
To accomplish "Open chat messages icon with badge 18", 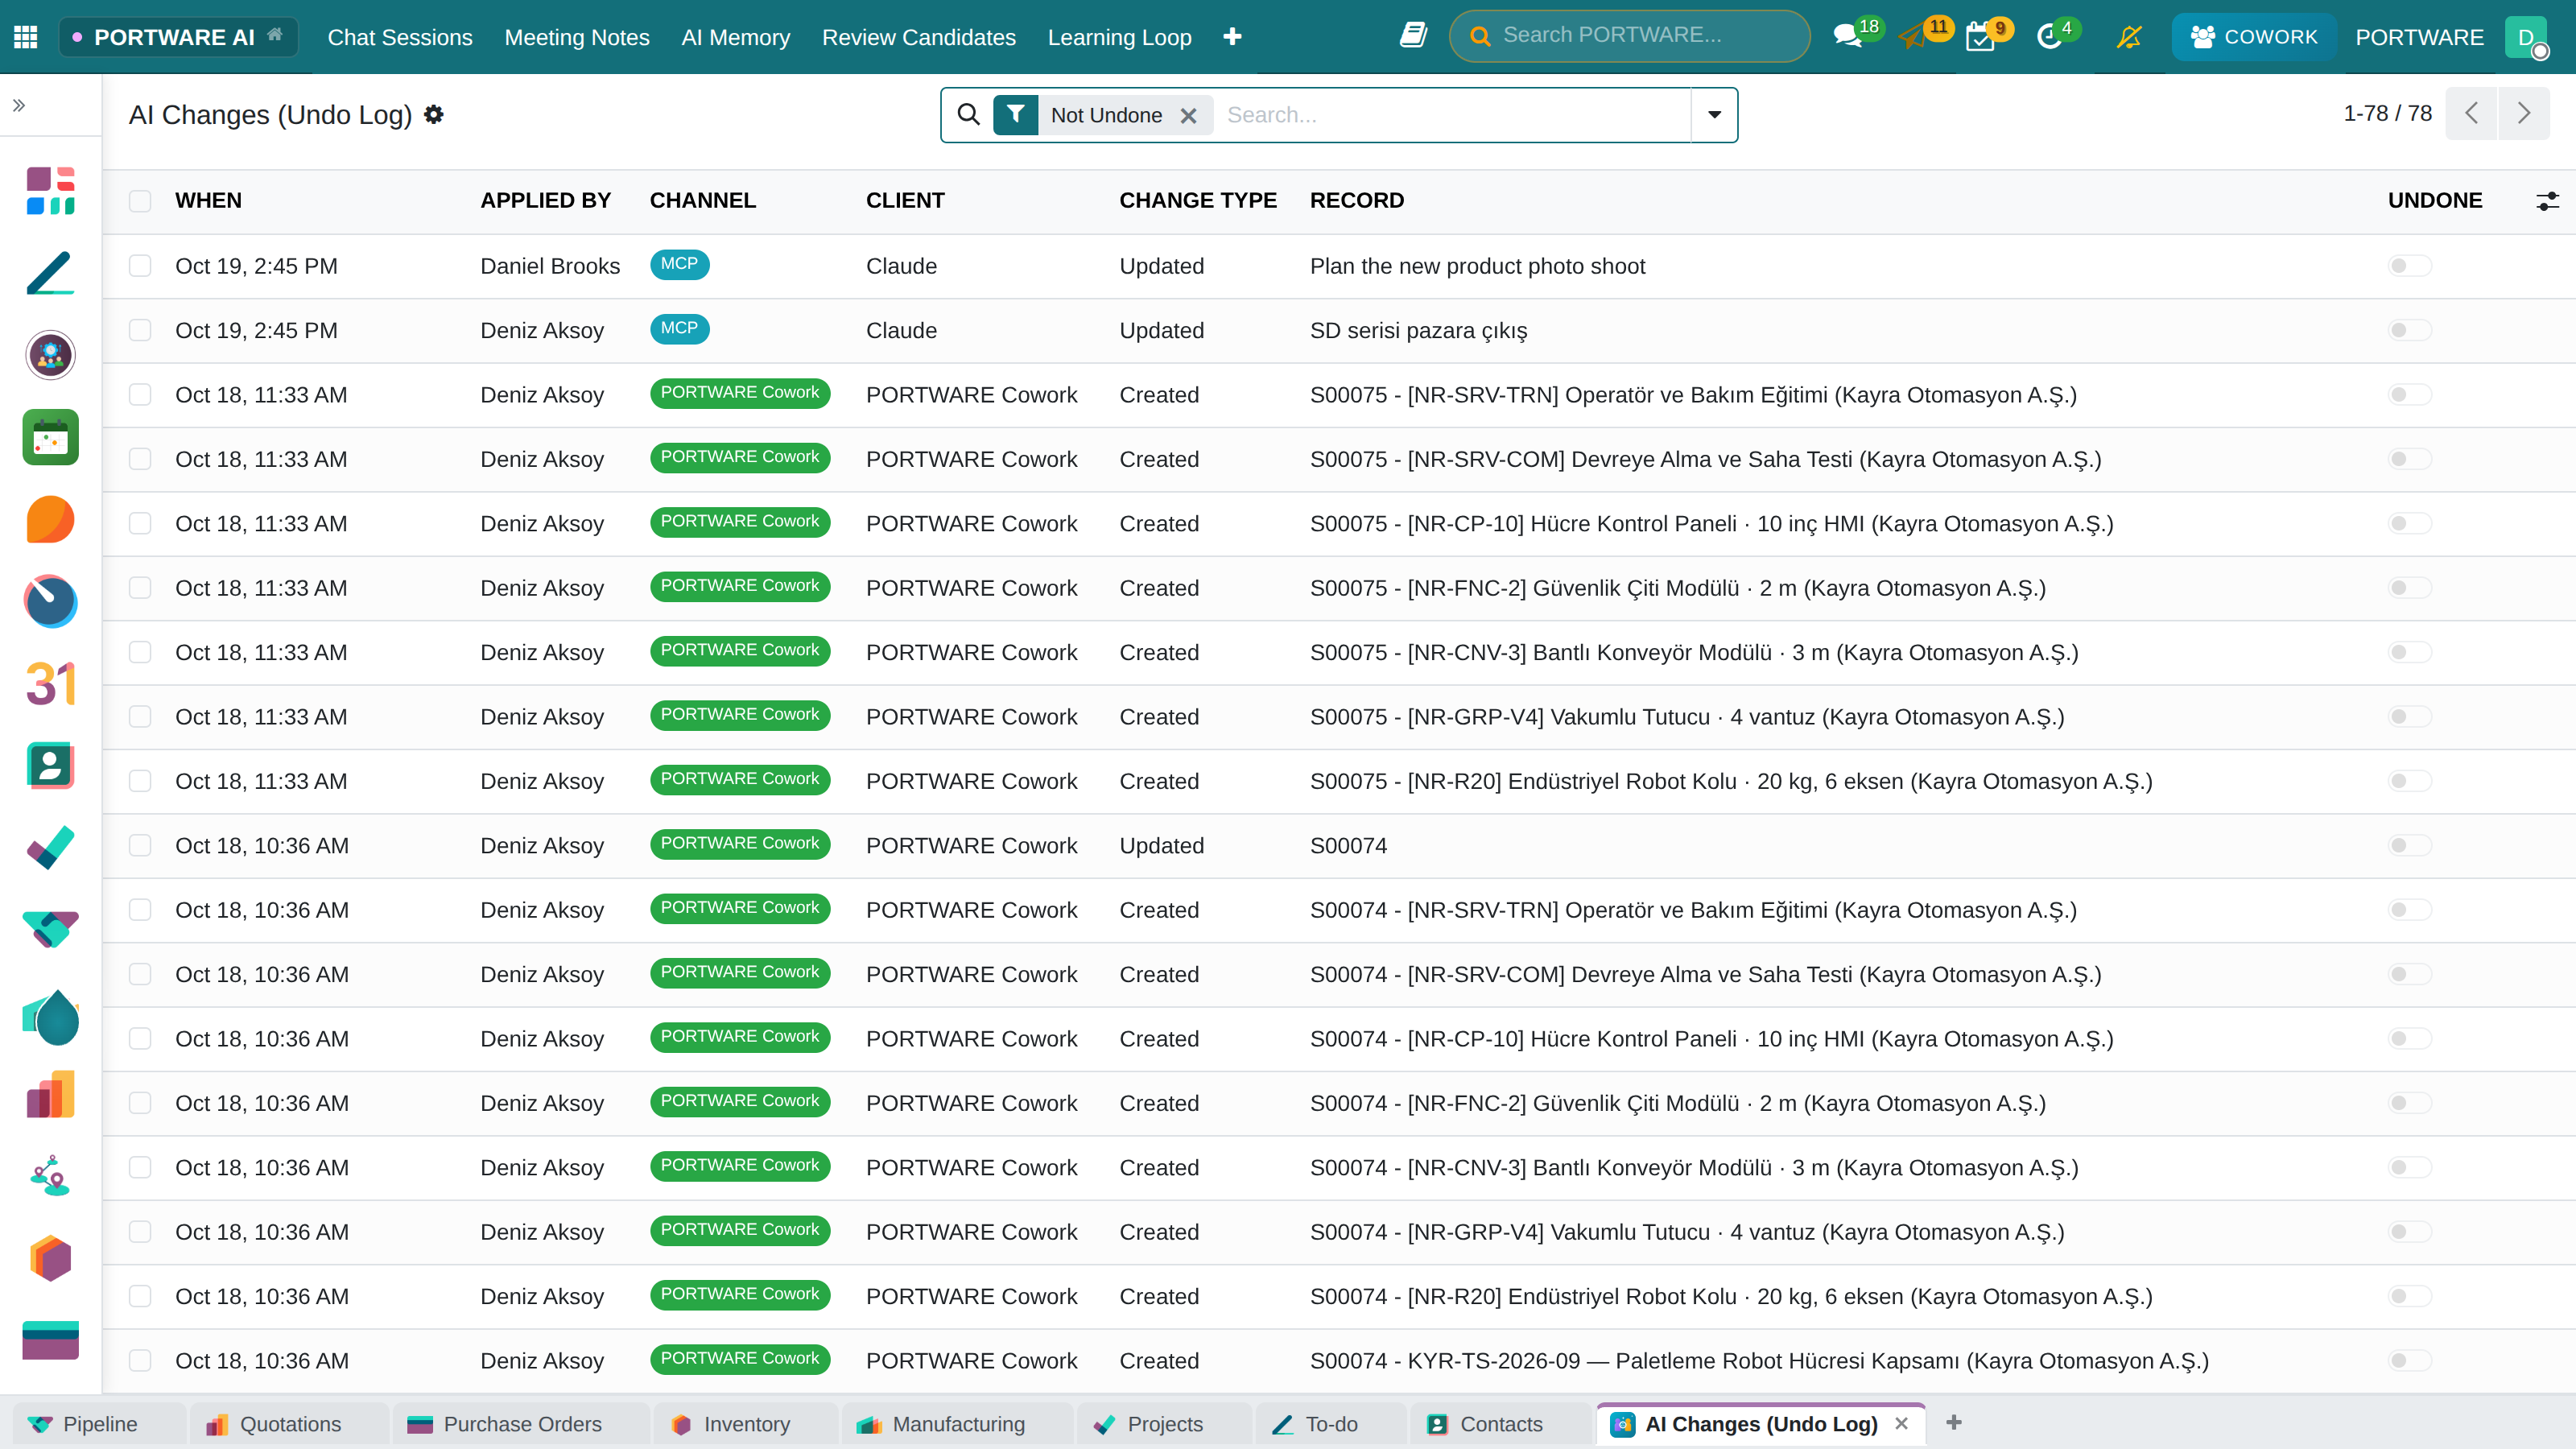I will click(1847, 37).
